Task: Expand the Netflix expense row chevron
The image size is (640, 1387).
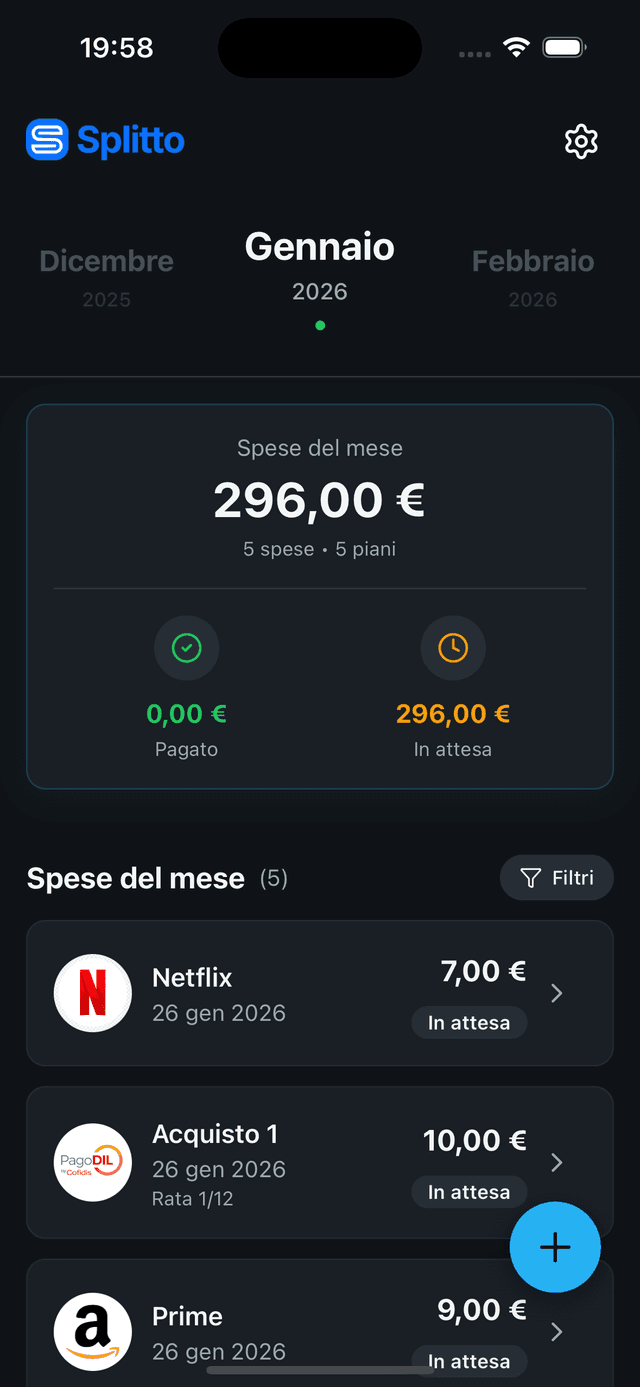Action: click(557, 993)
